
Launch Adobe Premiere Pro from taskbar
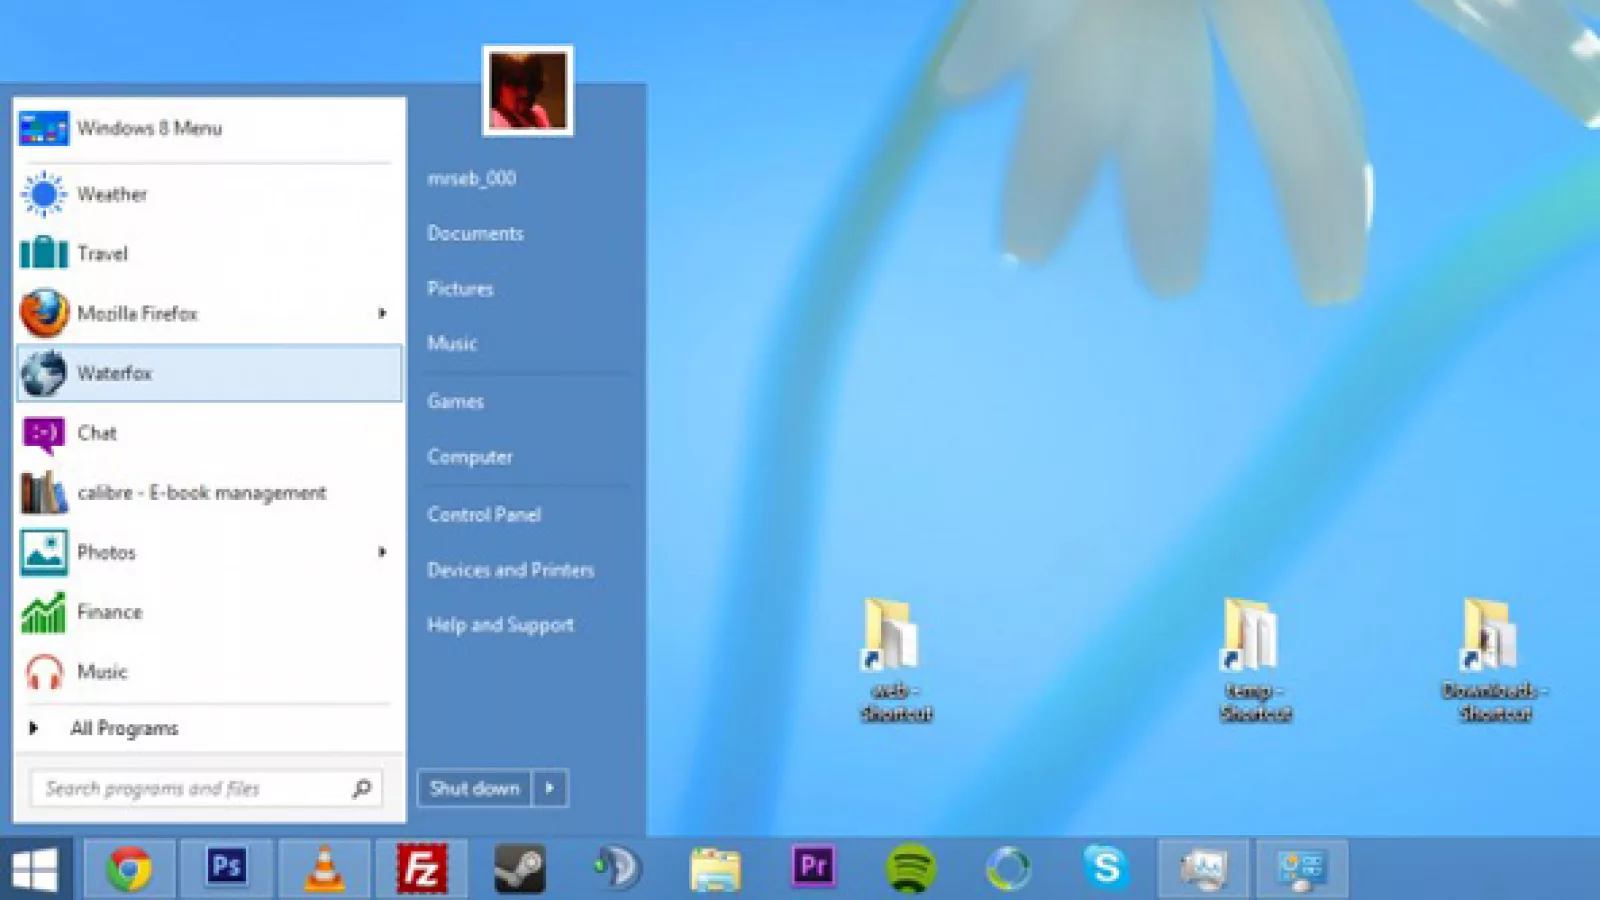coord(813,868)
